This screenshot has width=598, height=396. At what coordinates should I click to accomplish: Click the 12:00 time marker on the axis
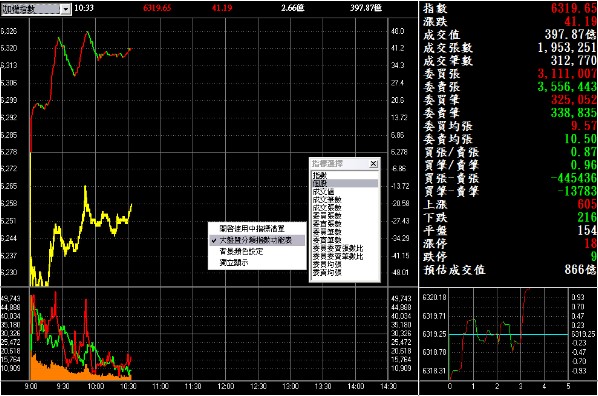(x=225, y=386)
